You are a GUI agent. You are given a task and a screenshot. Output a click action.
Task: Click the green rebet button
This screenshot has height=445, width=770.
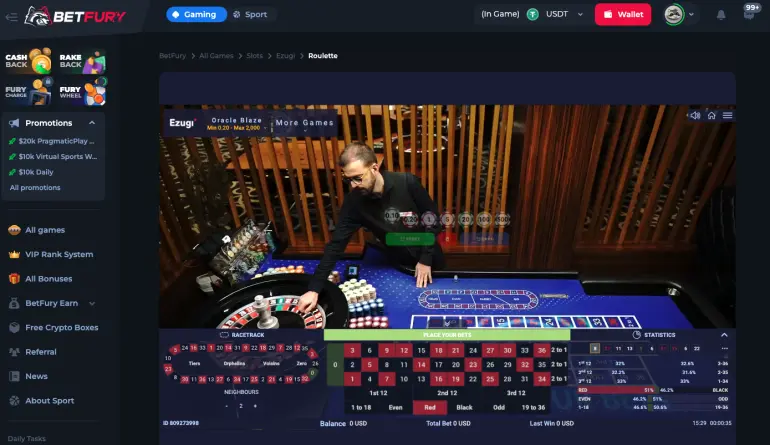[x=410, y=239]
